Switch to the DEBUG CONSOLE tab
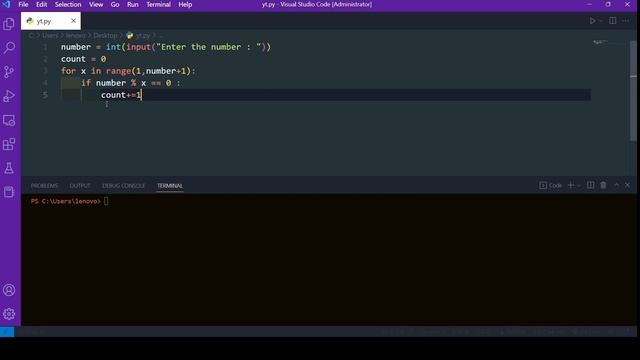 [x=123, y=186]
